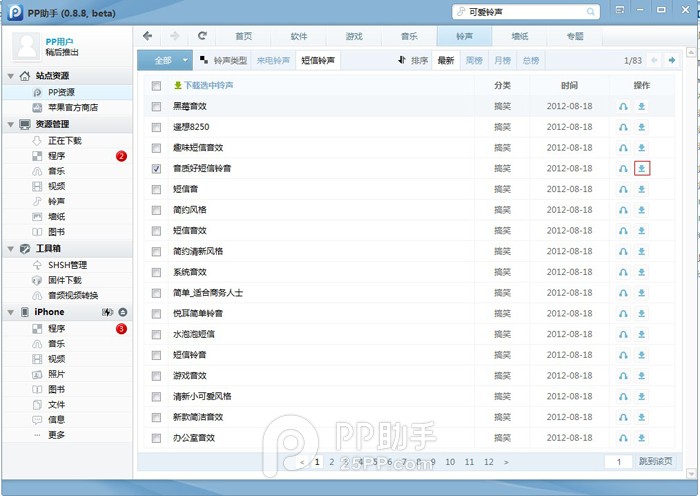Screen dimensions: 700x496
Task: Preview 黑莓音效 with the headphone icon
Action: pyautogui.click(x=623, y=106)
